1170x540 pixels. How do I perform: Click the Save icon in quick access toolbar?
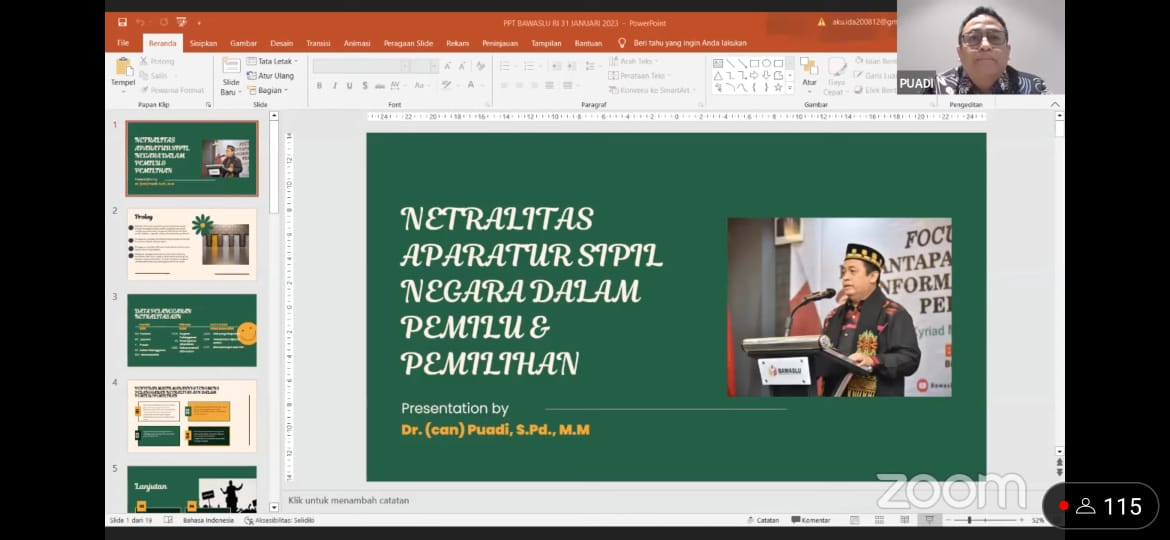pos(122,22)
